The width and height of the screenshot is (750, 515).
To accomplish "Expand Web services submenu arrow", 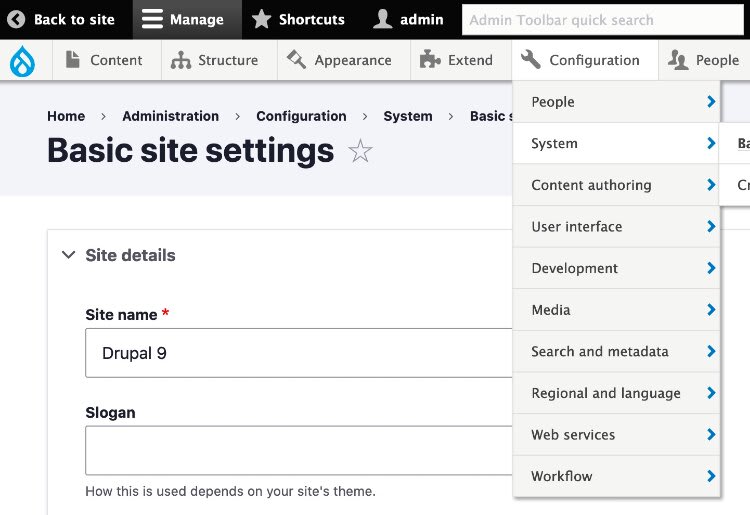I will coord(711,434).
